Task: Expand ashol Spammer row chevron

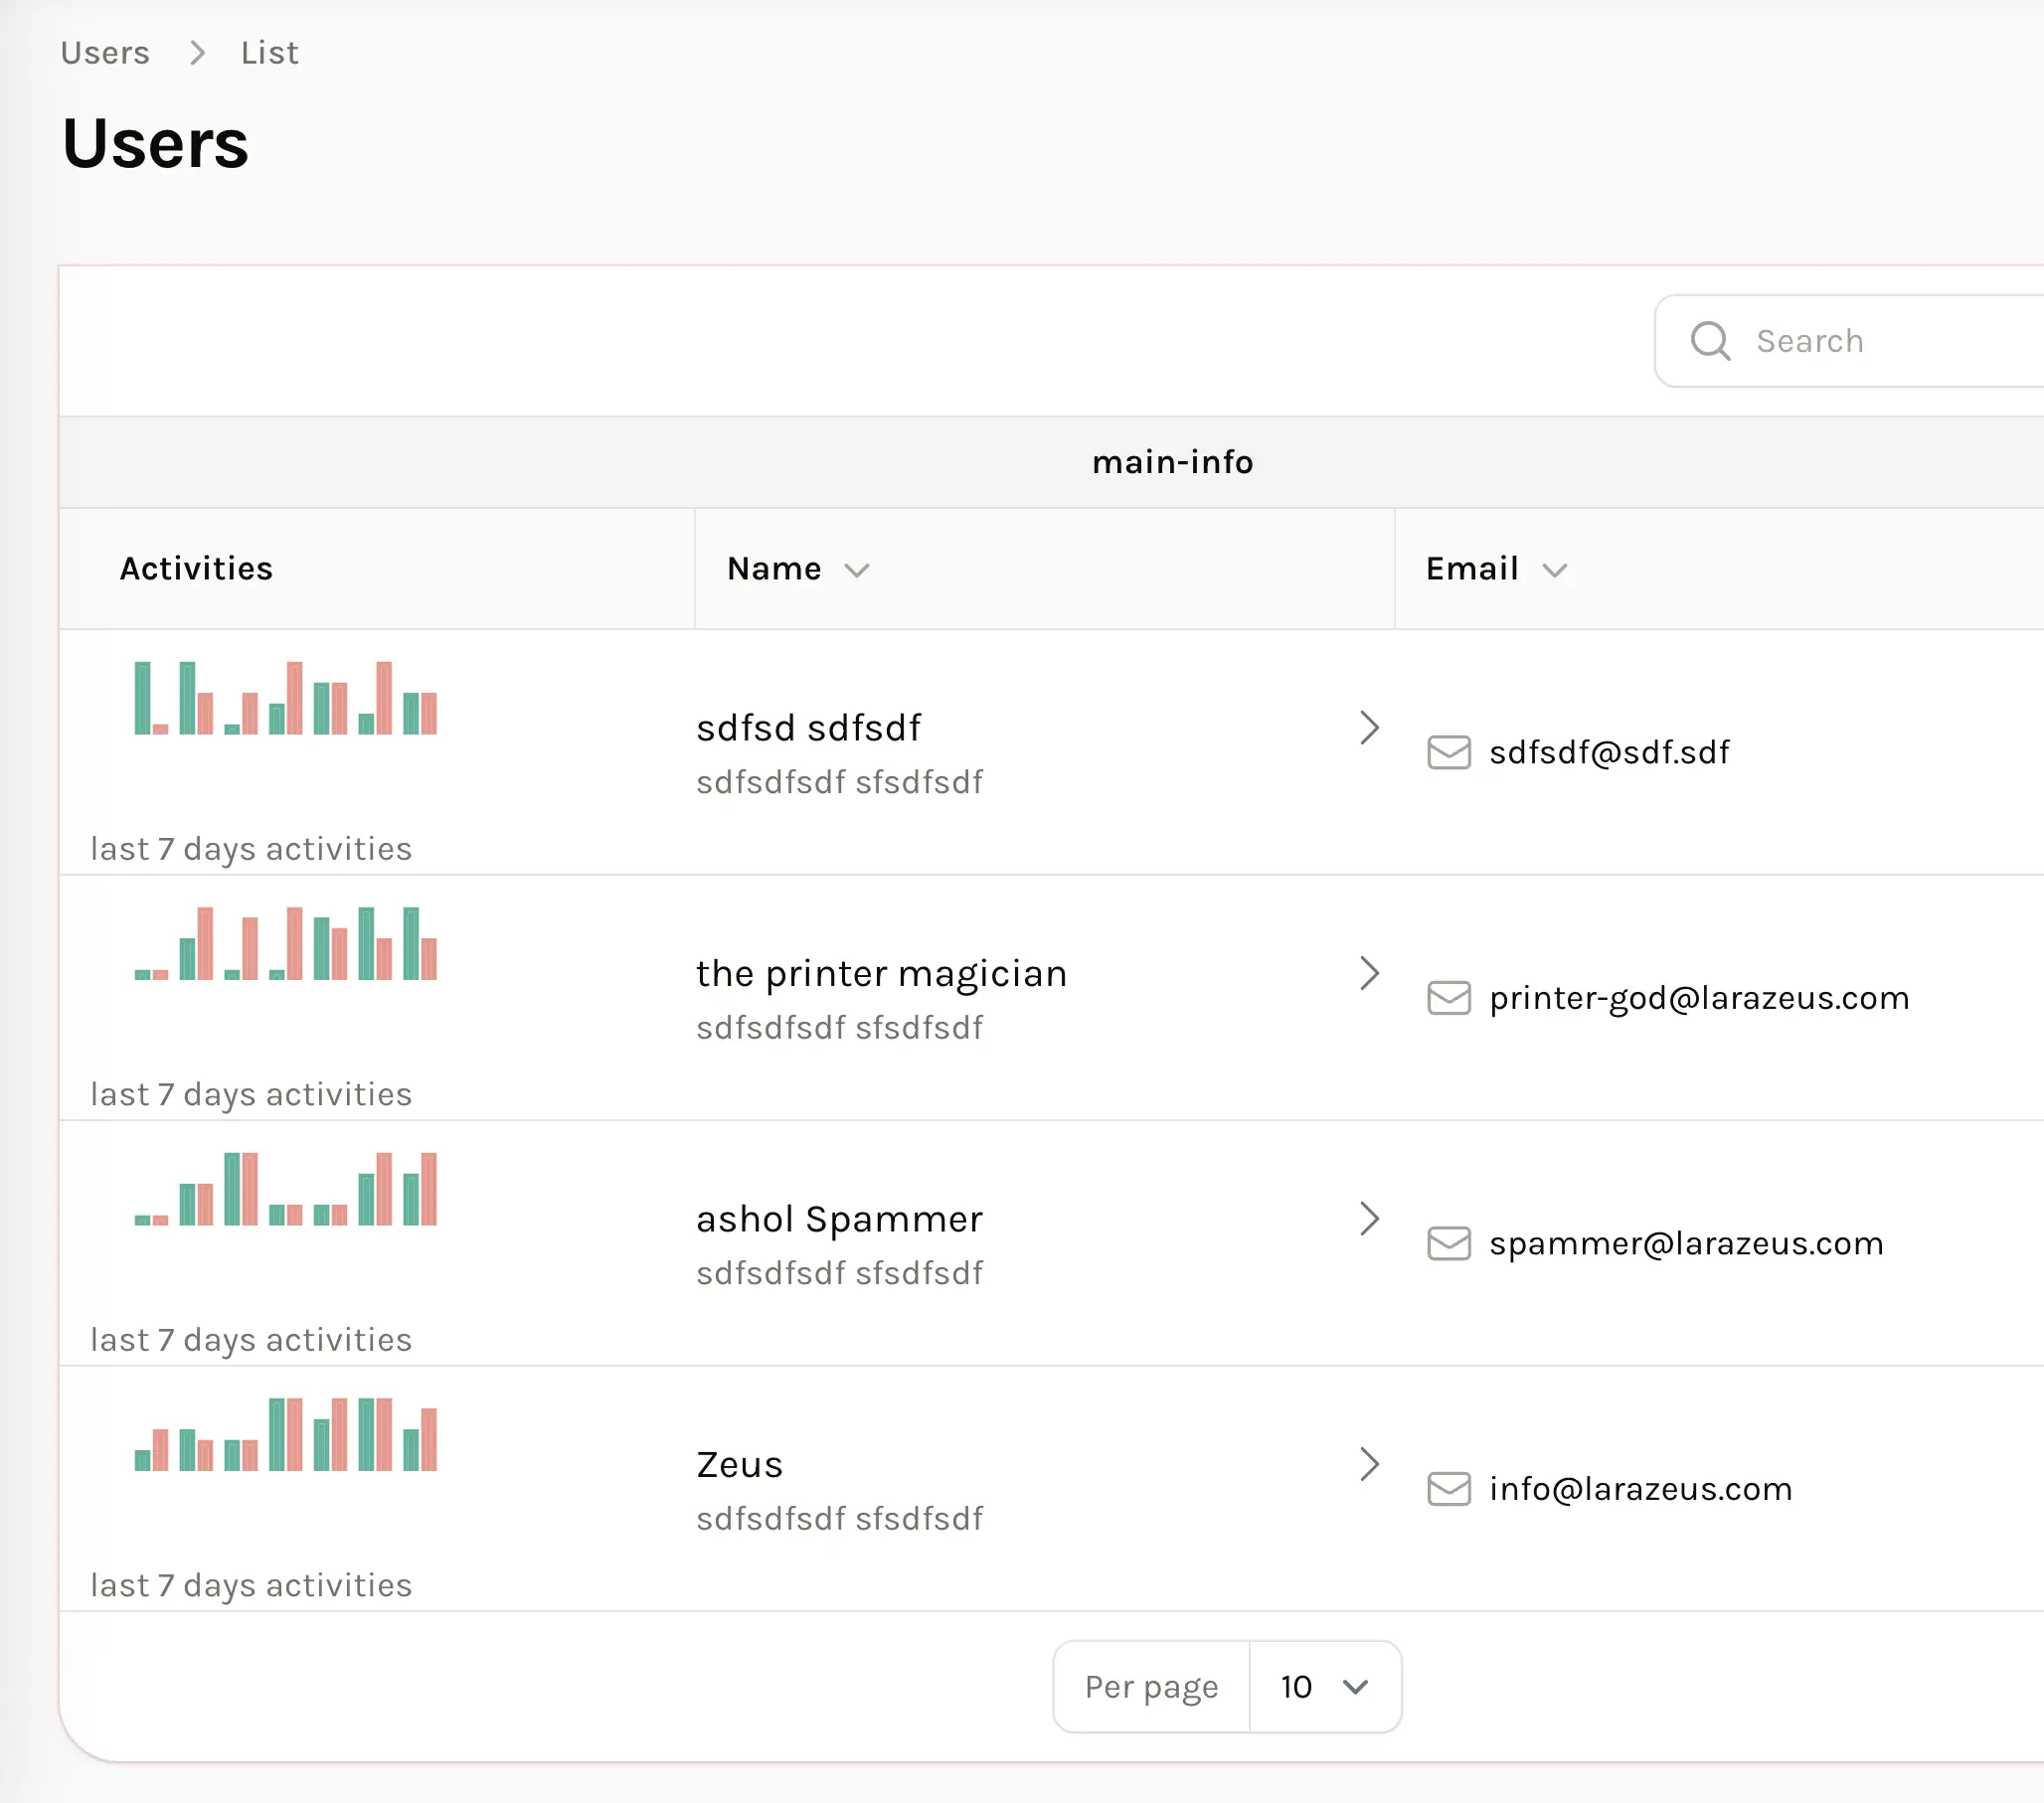Action: 1368,1219
